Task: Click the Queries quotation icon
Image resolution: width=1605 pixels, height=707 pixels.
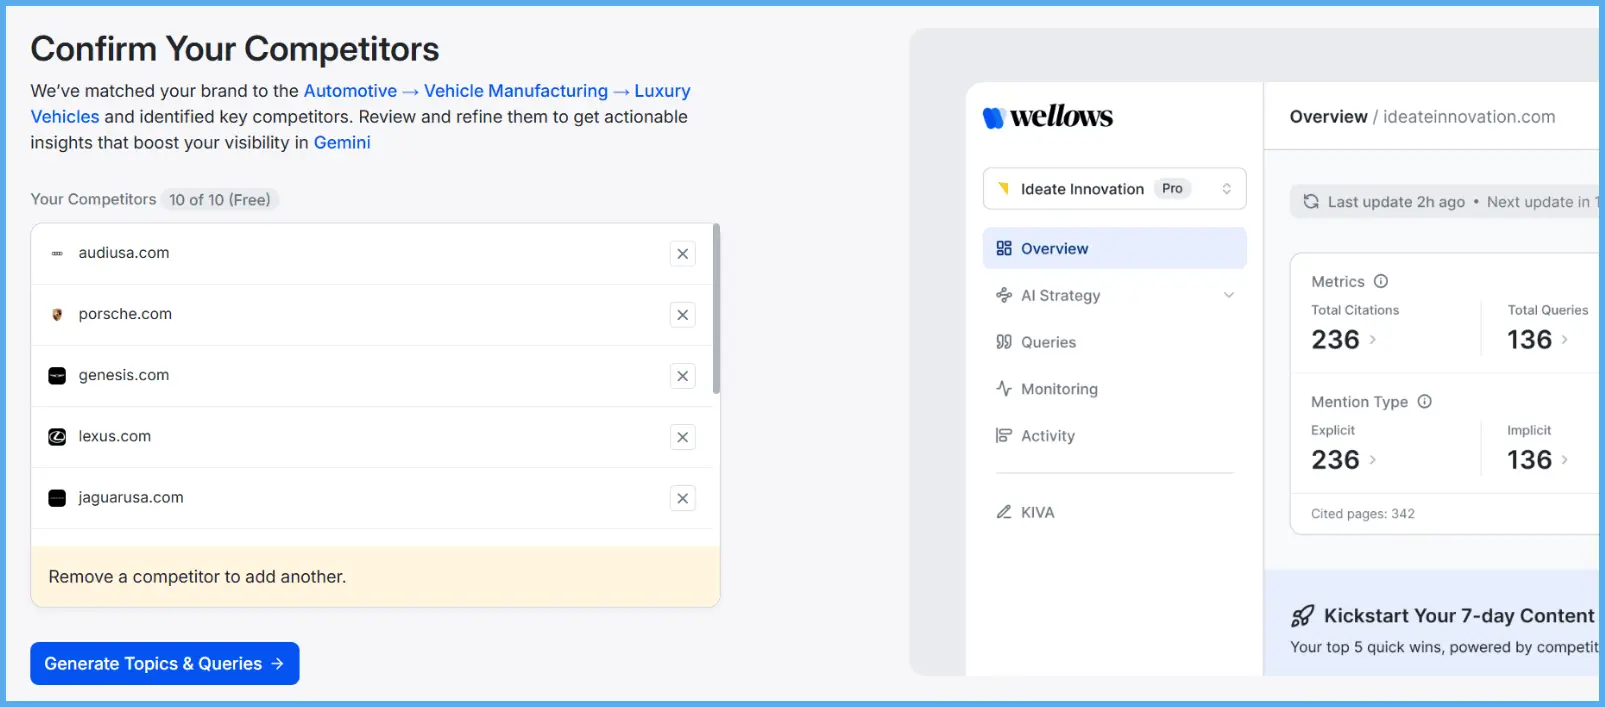Action: tap(1004, 342)
